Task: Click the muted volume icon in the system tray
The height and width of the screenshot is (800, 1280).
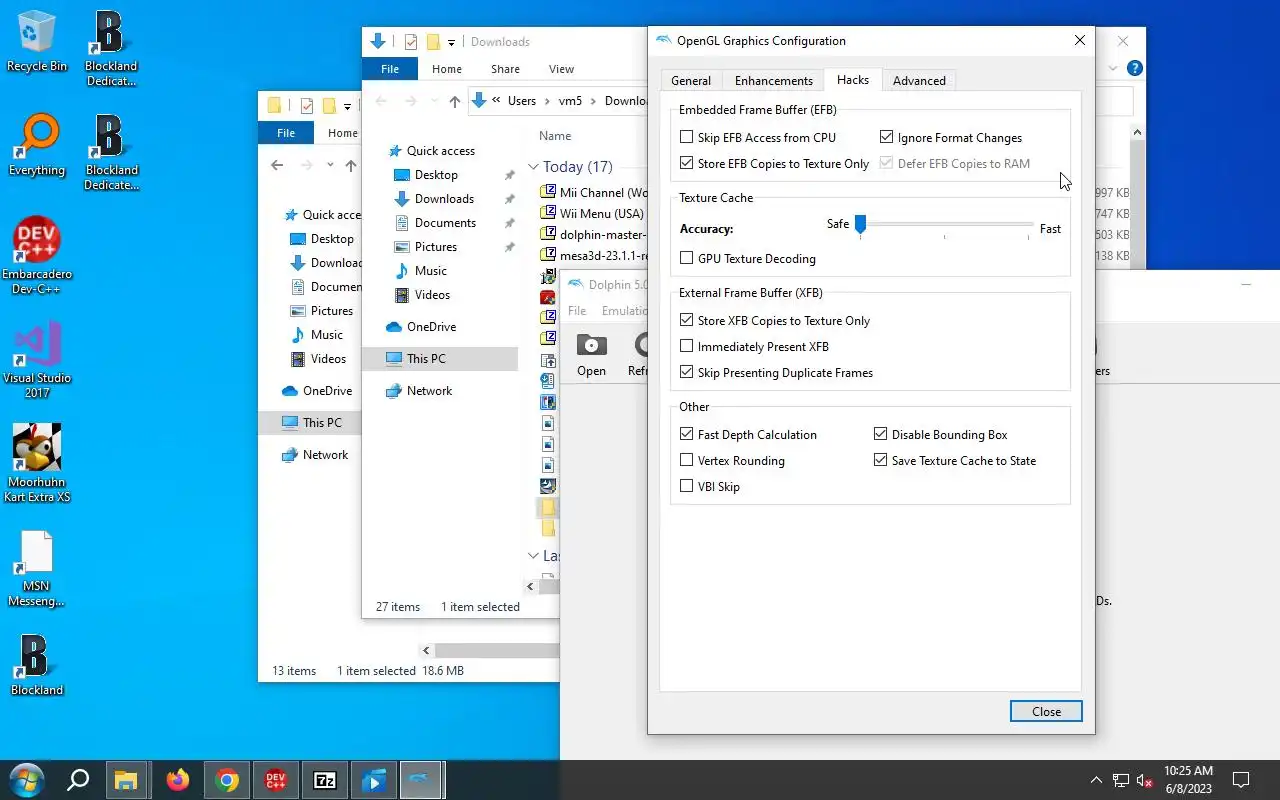Action: pyautogui.click(x=1146, y=780)
